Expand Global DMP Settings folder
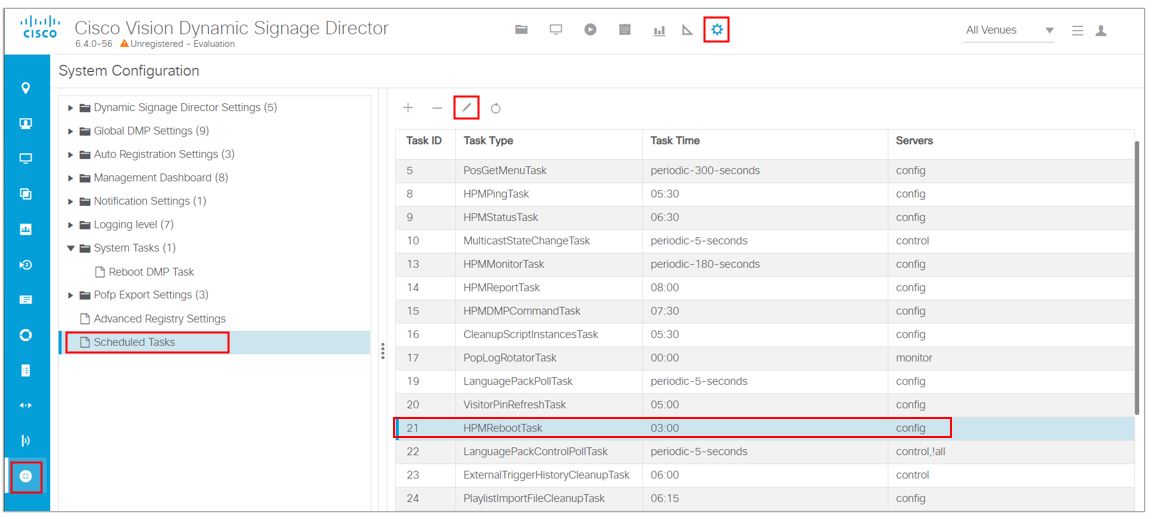 point(71,131)
